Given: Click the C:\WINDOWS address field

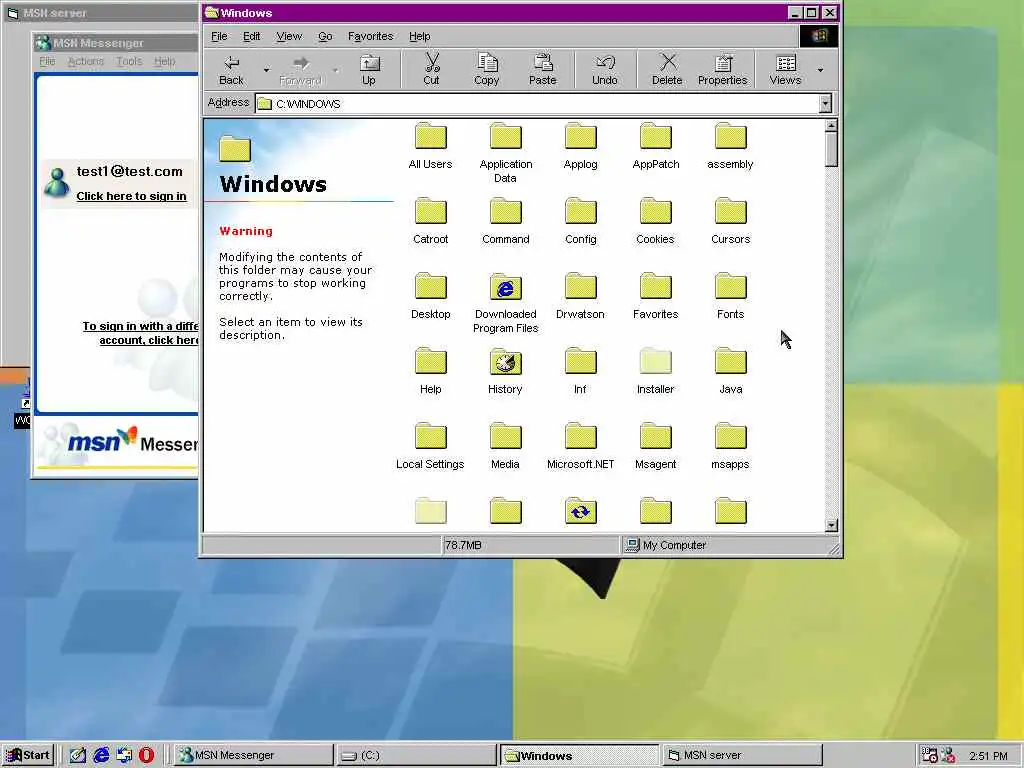Looking at the screenshot, I should point(537,103).
